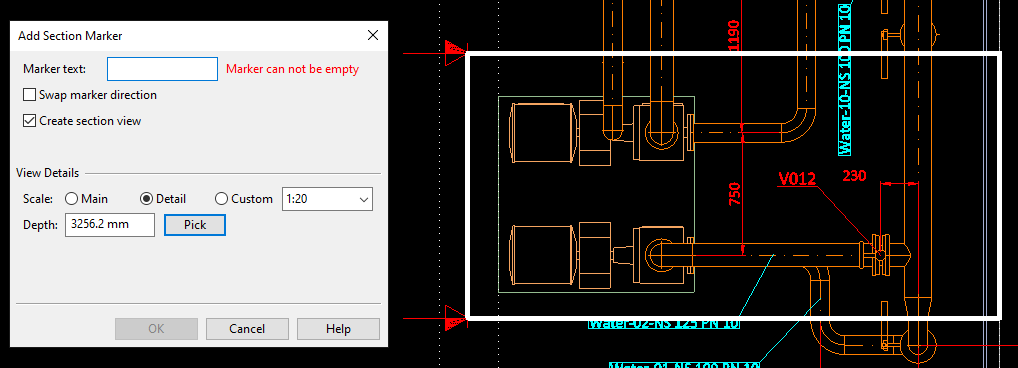Screen dimensions: 1018x368
Task: Select the V012 valve symbol on pipe
Action: (x=879, y=252)
